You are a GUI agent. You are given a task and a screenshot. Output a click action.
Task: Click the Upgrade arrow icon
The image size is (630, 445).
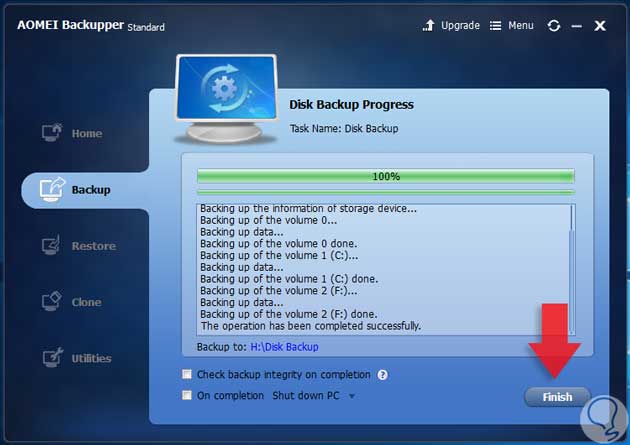pos(429,25)
